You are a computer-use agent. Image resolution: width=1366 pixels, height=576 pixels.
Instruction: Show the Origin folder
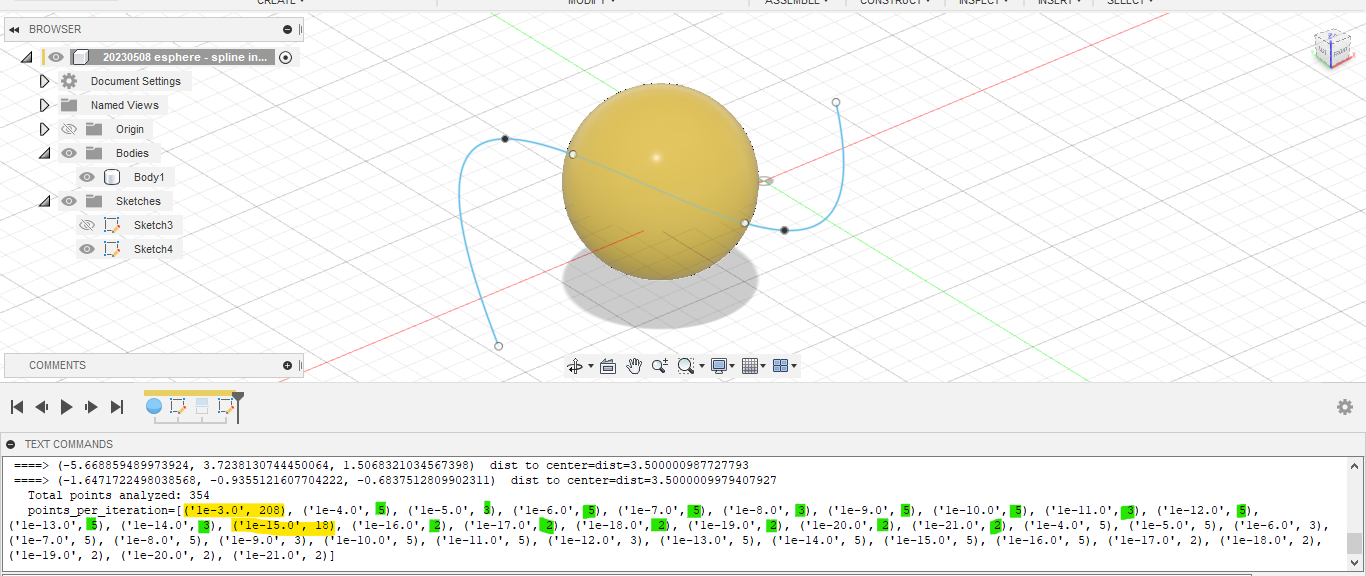pyautogui.click(x=68, y=128)
